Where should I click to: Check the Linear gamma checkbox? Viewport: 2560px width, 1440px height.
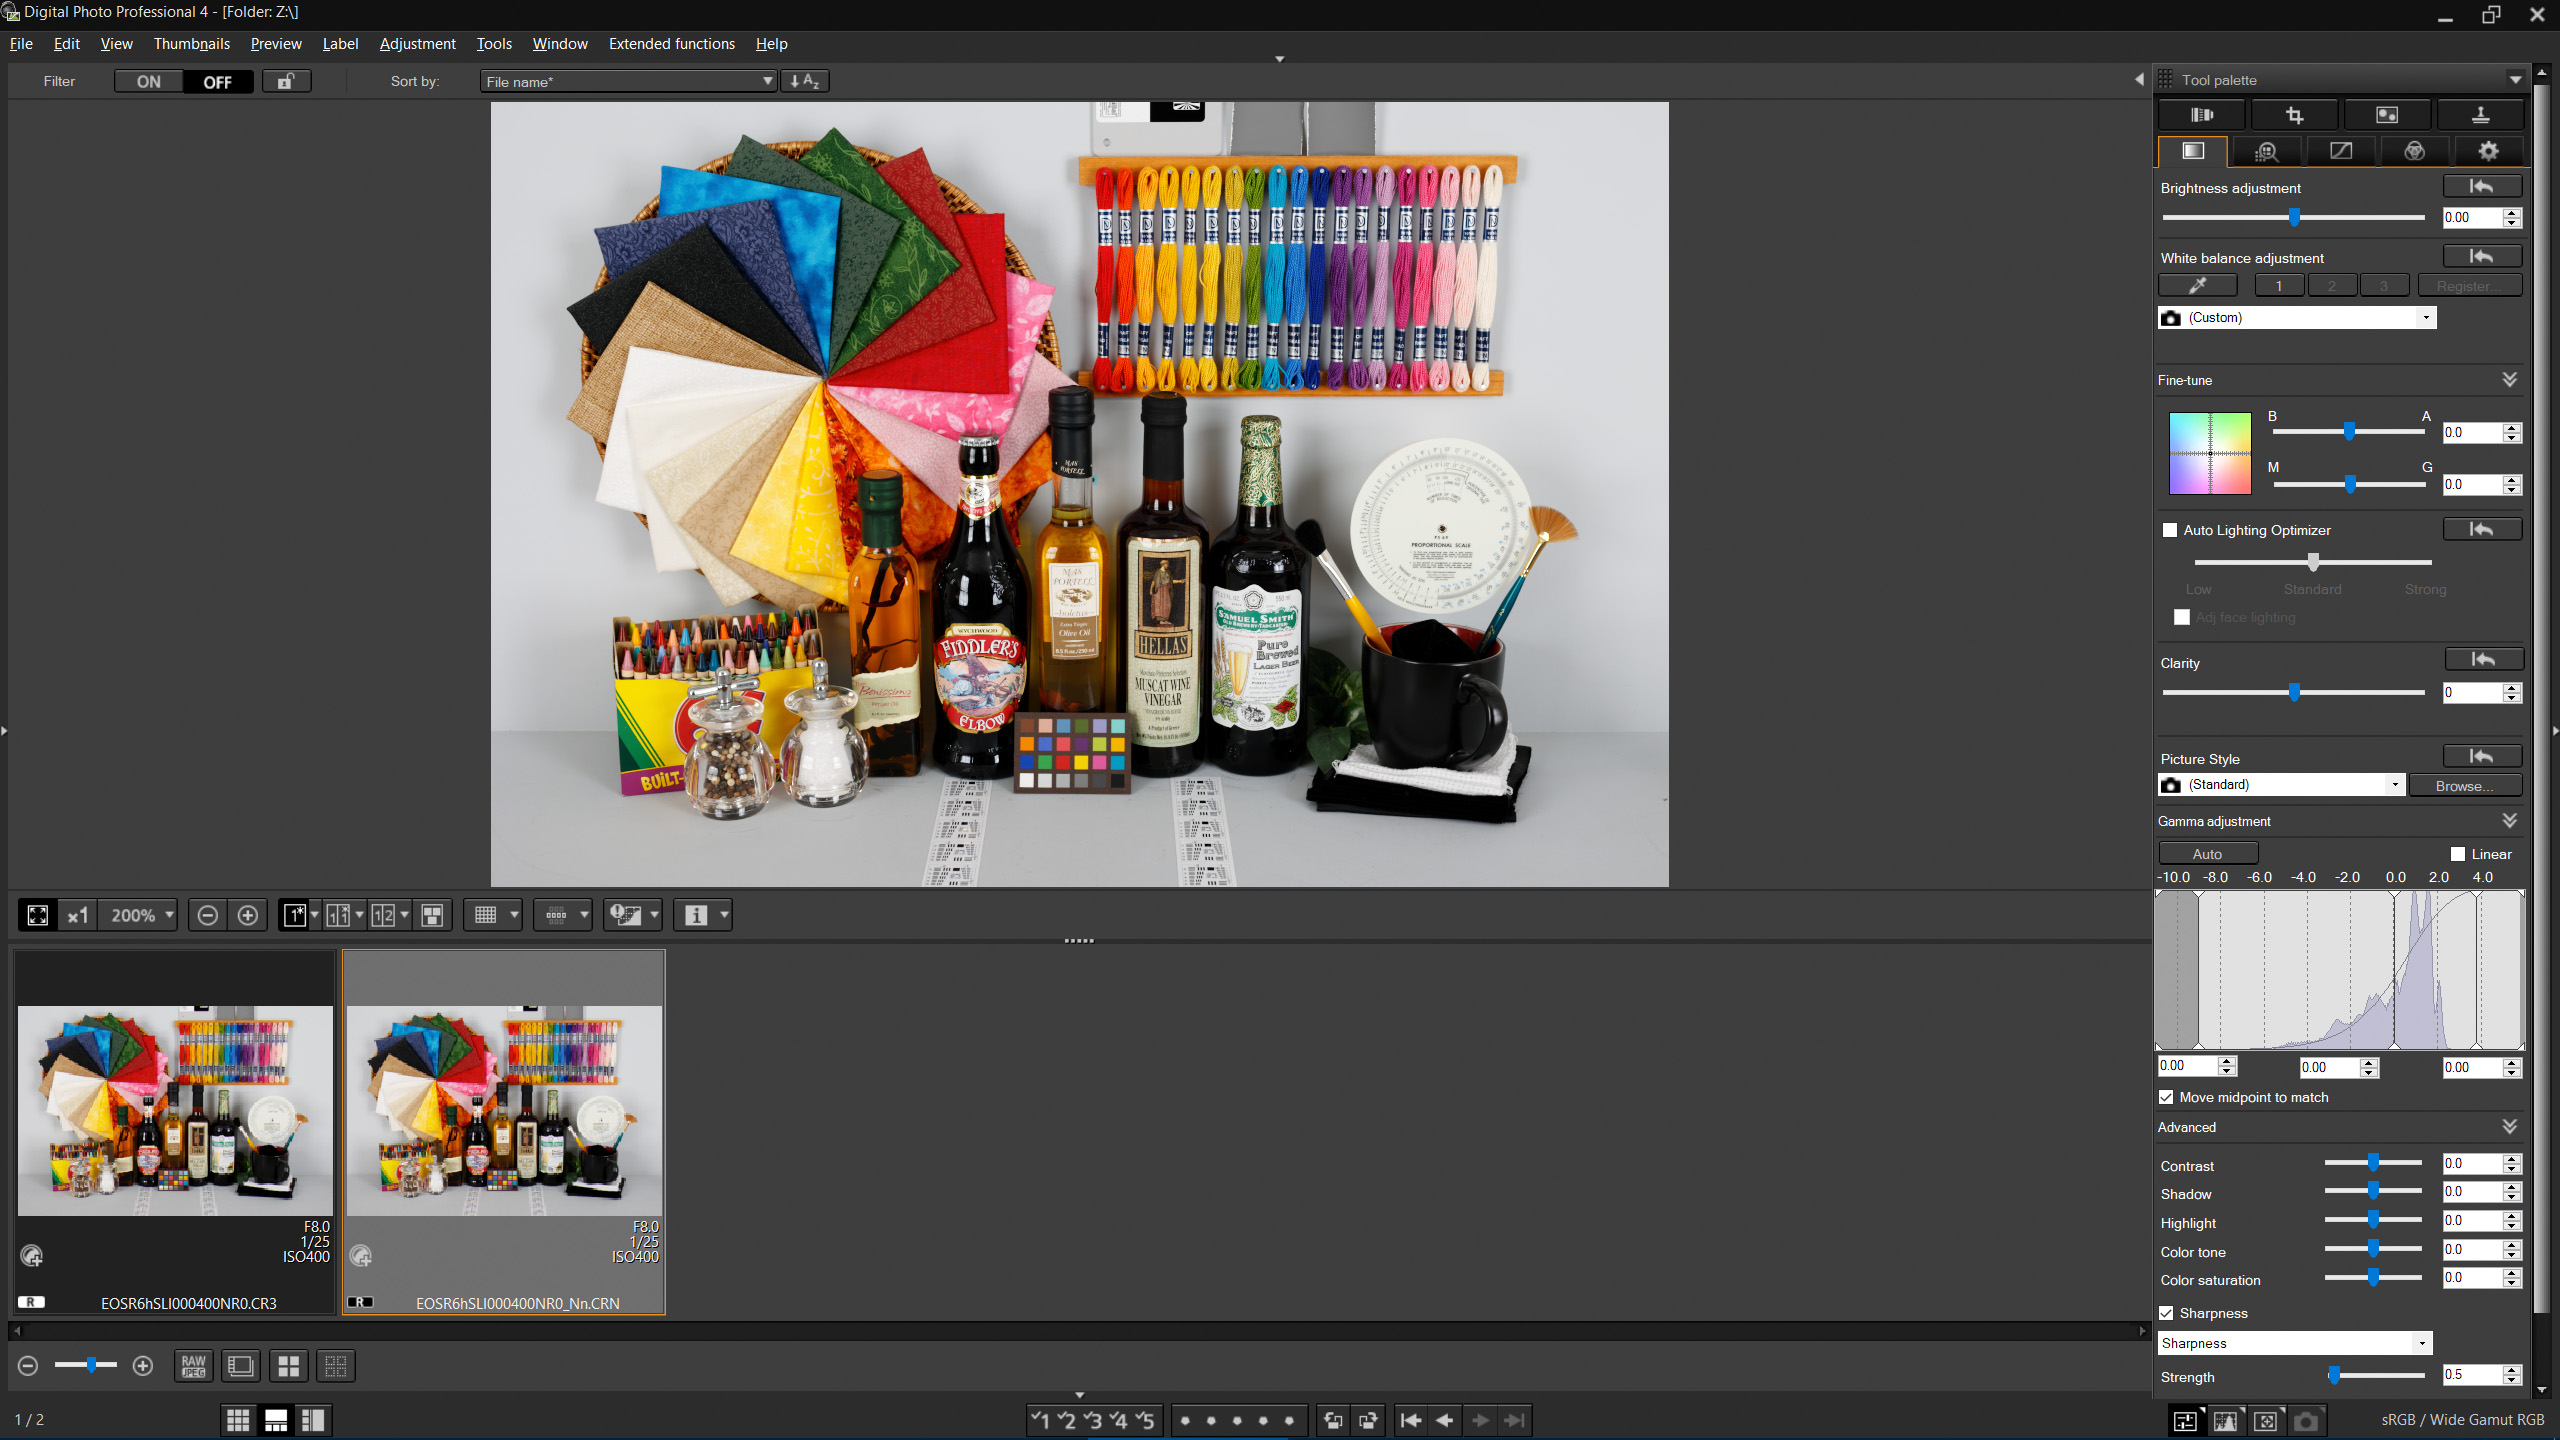(2458, 854)
